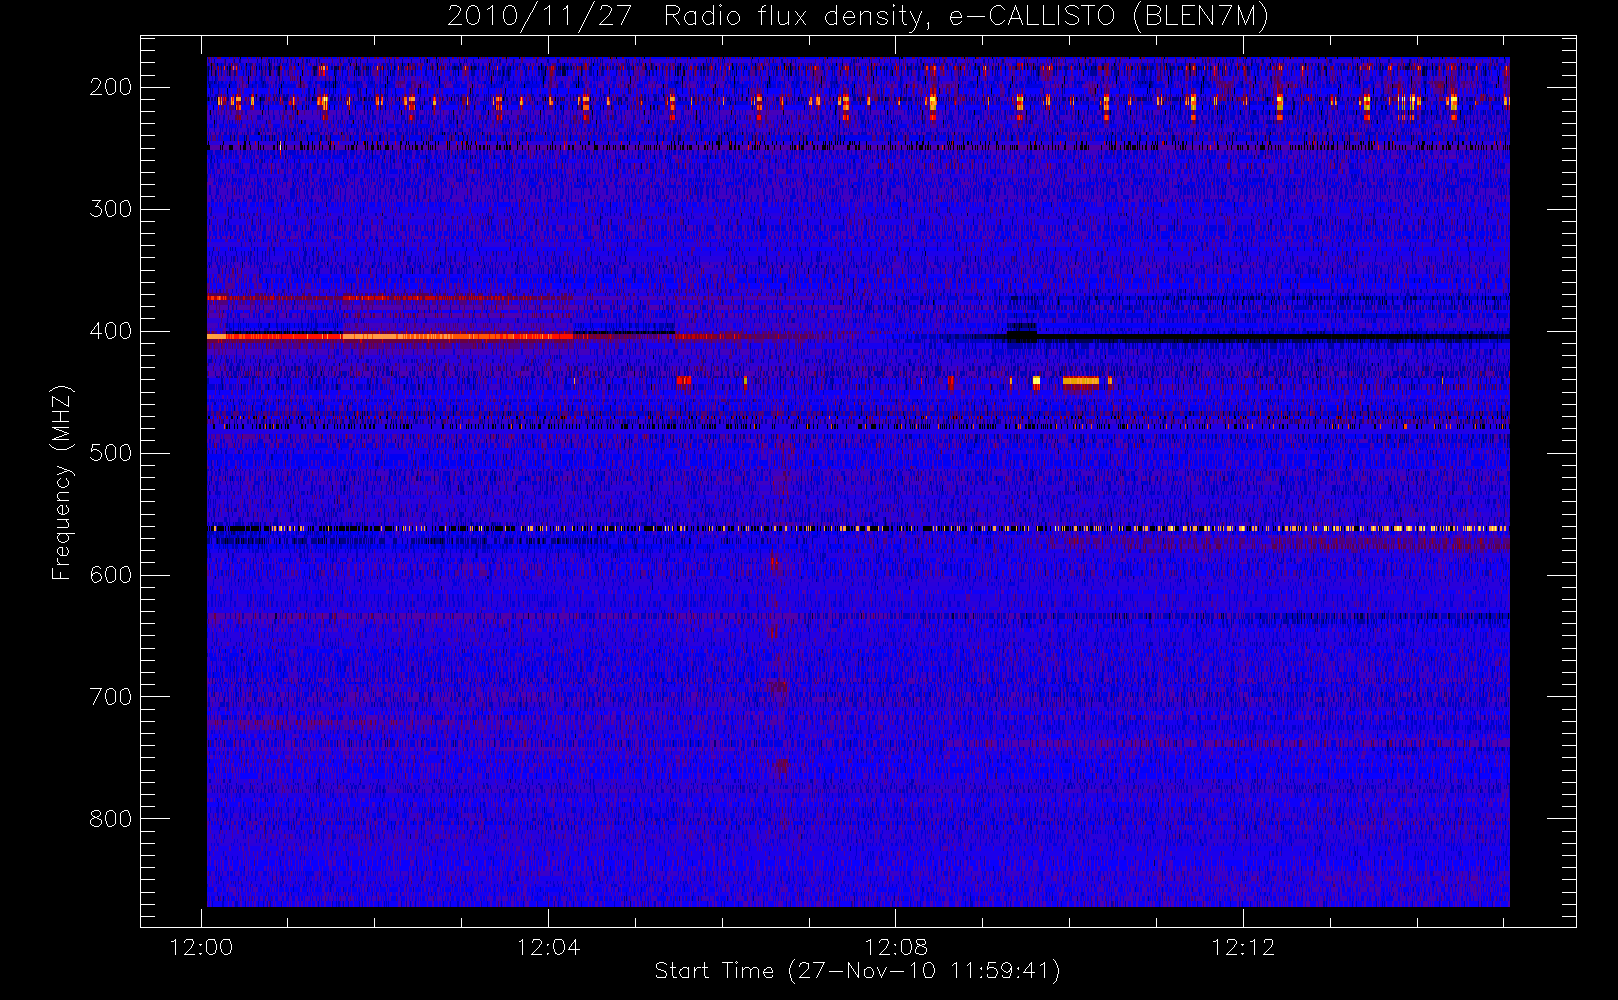Click the 12:04 time tick label
The width and height of the screenshot is (1618, 1000).
[548, 947]
